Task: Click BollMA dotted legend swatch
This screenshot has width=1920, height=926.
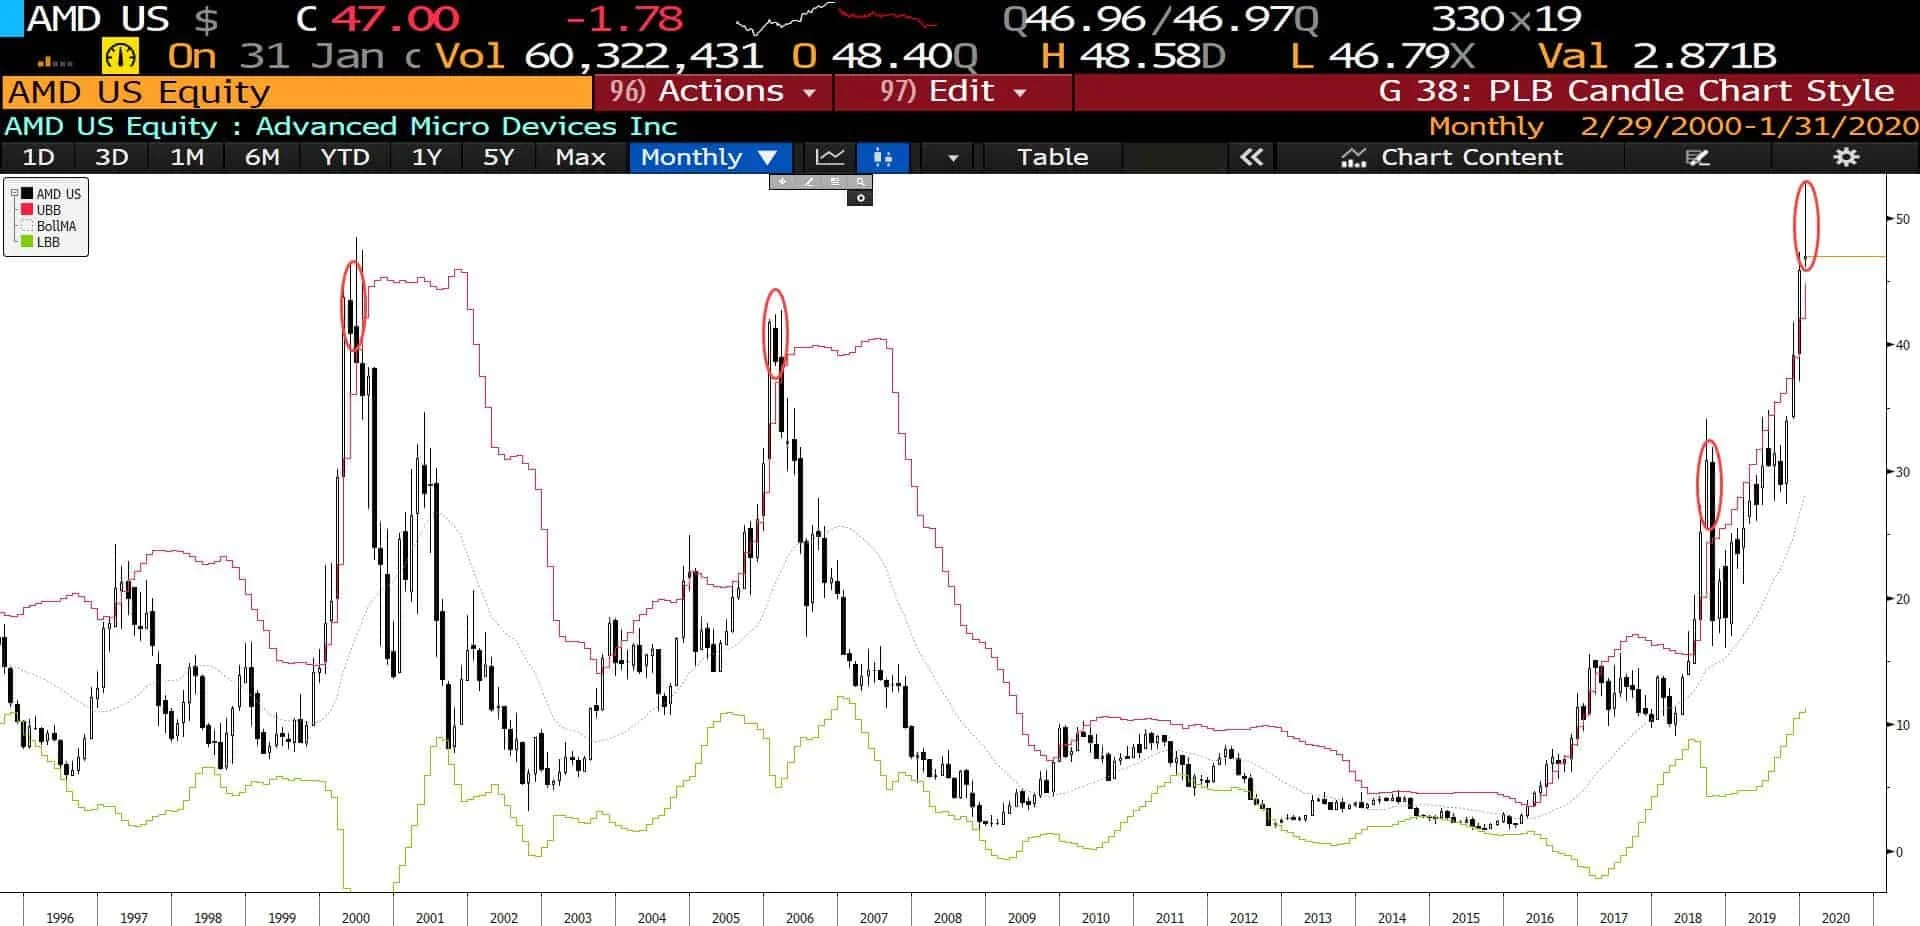Action: (x=27, y=226)
